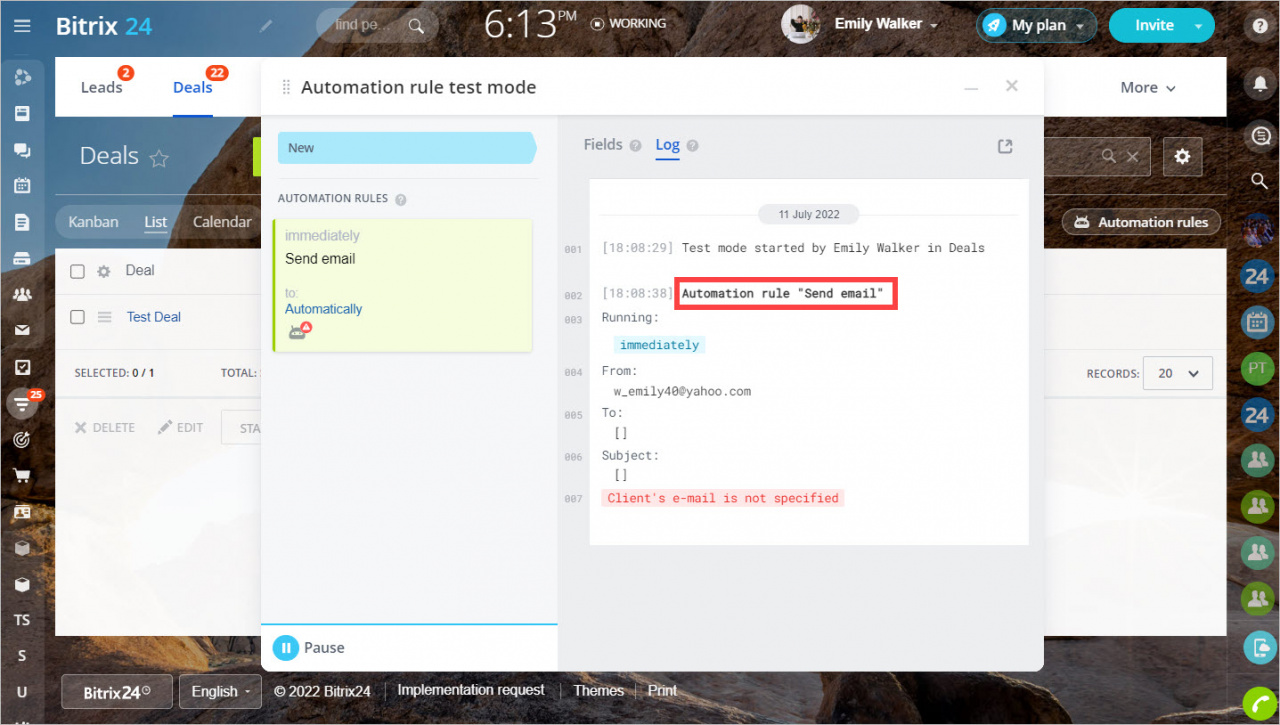The width and height of the screenshot is (1280, 725).
Task: Open the Deals settings gear
Action: click(1183, 157)
